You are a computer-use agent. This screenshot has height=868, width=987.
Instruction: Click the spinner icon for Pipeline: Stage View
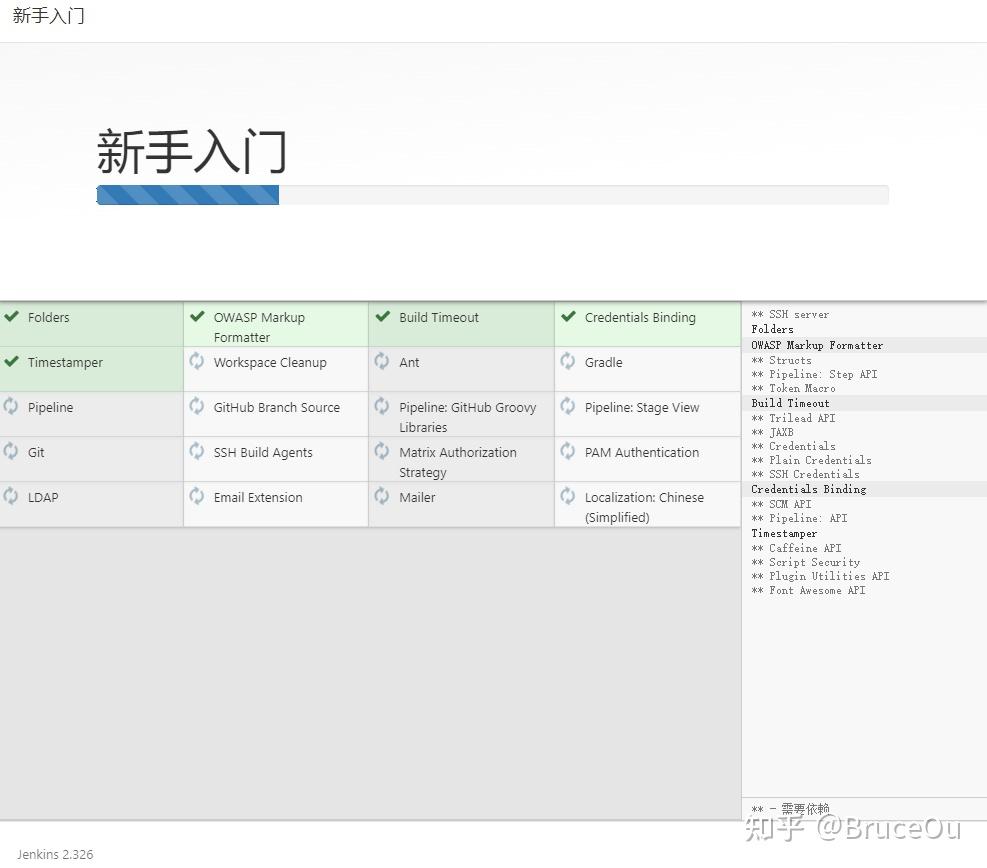[568, 406]
